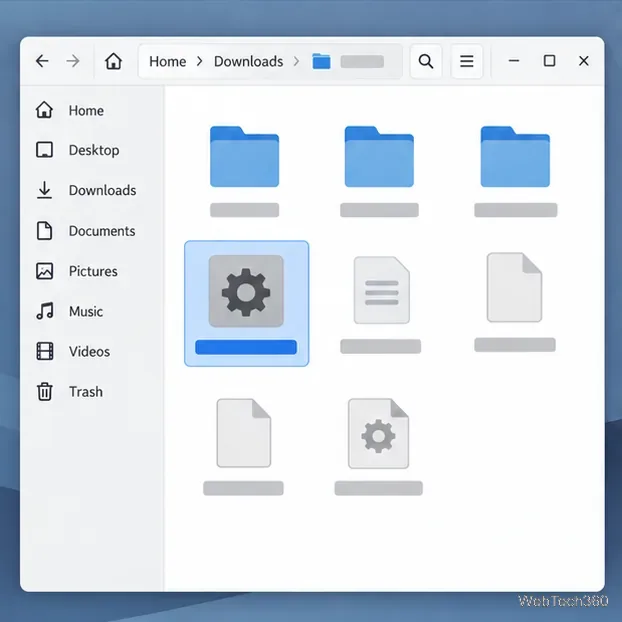622x622 pixels.
Task: Click the Music sidebar note icon
Action: (45, 311)
